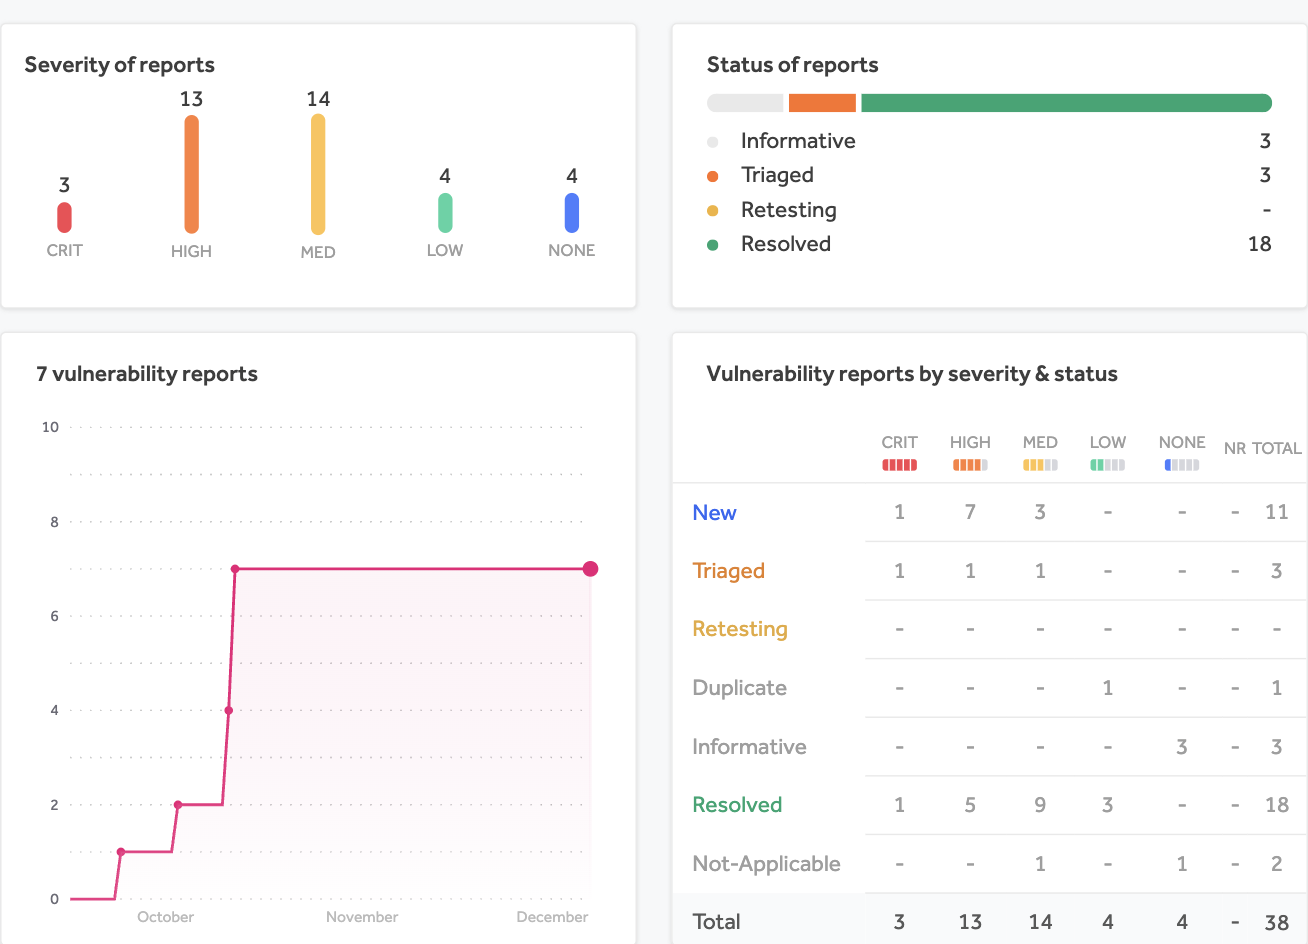Toggle the NONE column mini-bar indicator
The height and width of the screenshot is (944, 1308).
point(1181,464)
